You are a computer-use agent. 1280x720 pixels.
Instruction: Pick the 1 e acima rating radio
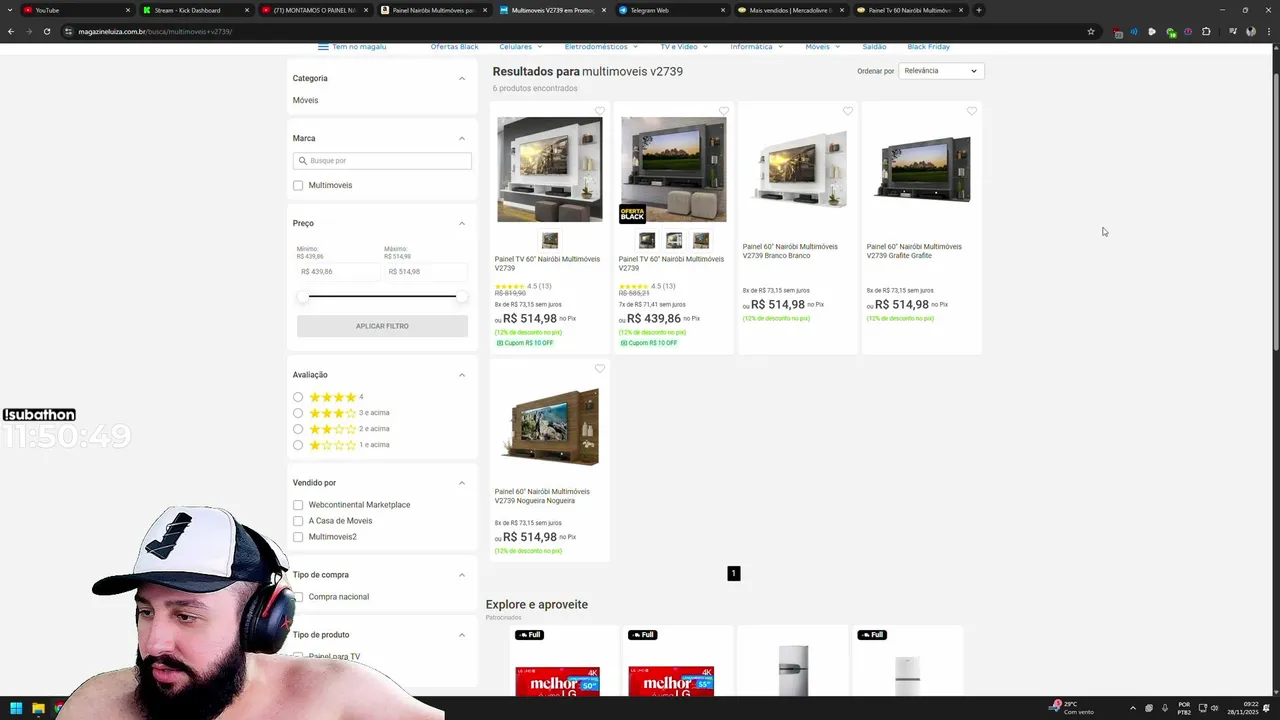(x=298, y=445)
